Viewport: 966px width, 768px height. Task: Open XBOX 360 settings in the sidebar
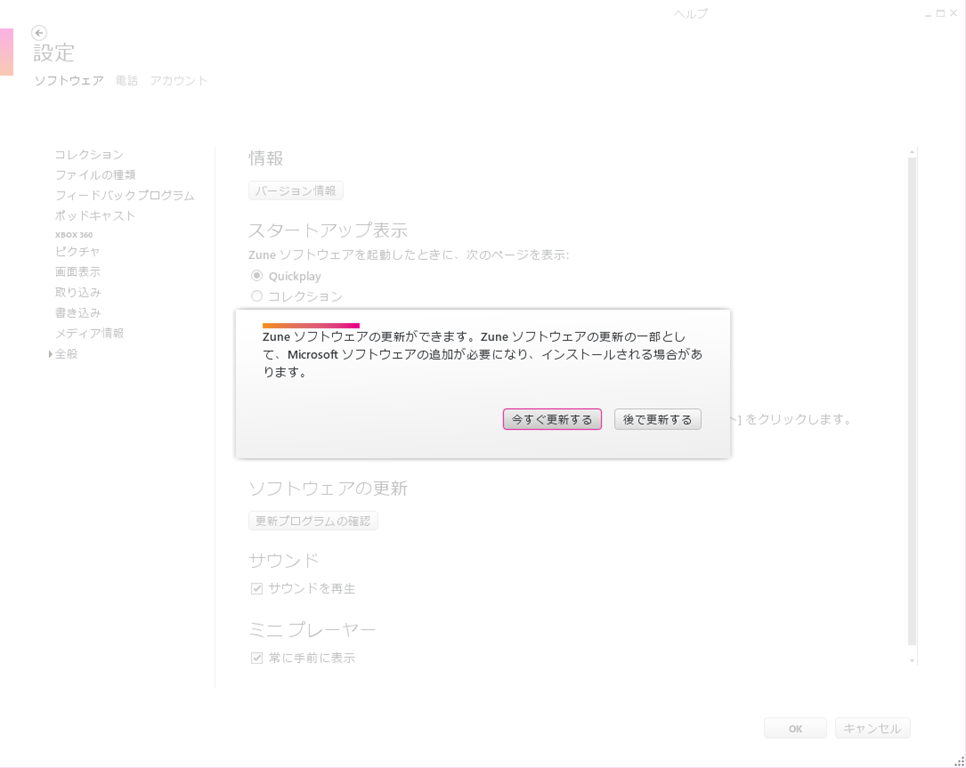[x=74, y=235]
